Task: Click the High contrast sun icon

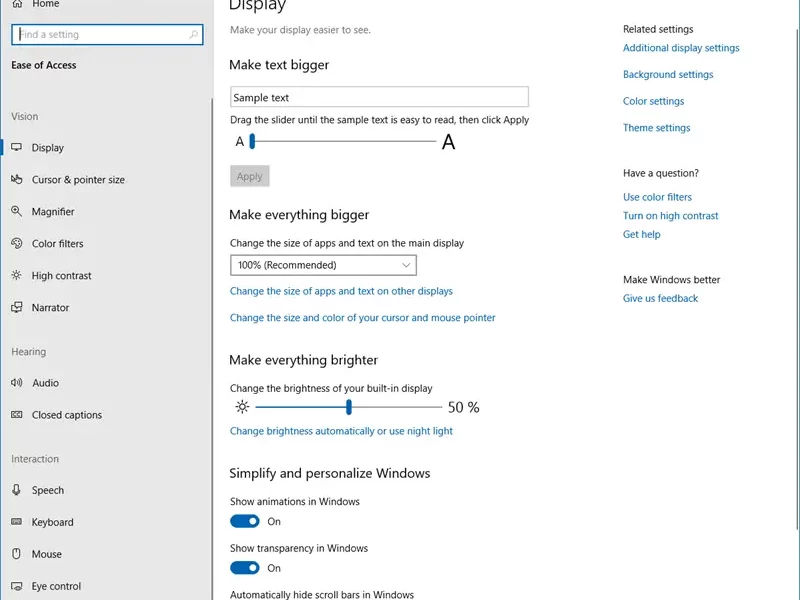Action: click(x=17, y=276)
